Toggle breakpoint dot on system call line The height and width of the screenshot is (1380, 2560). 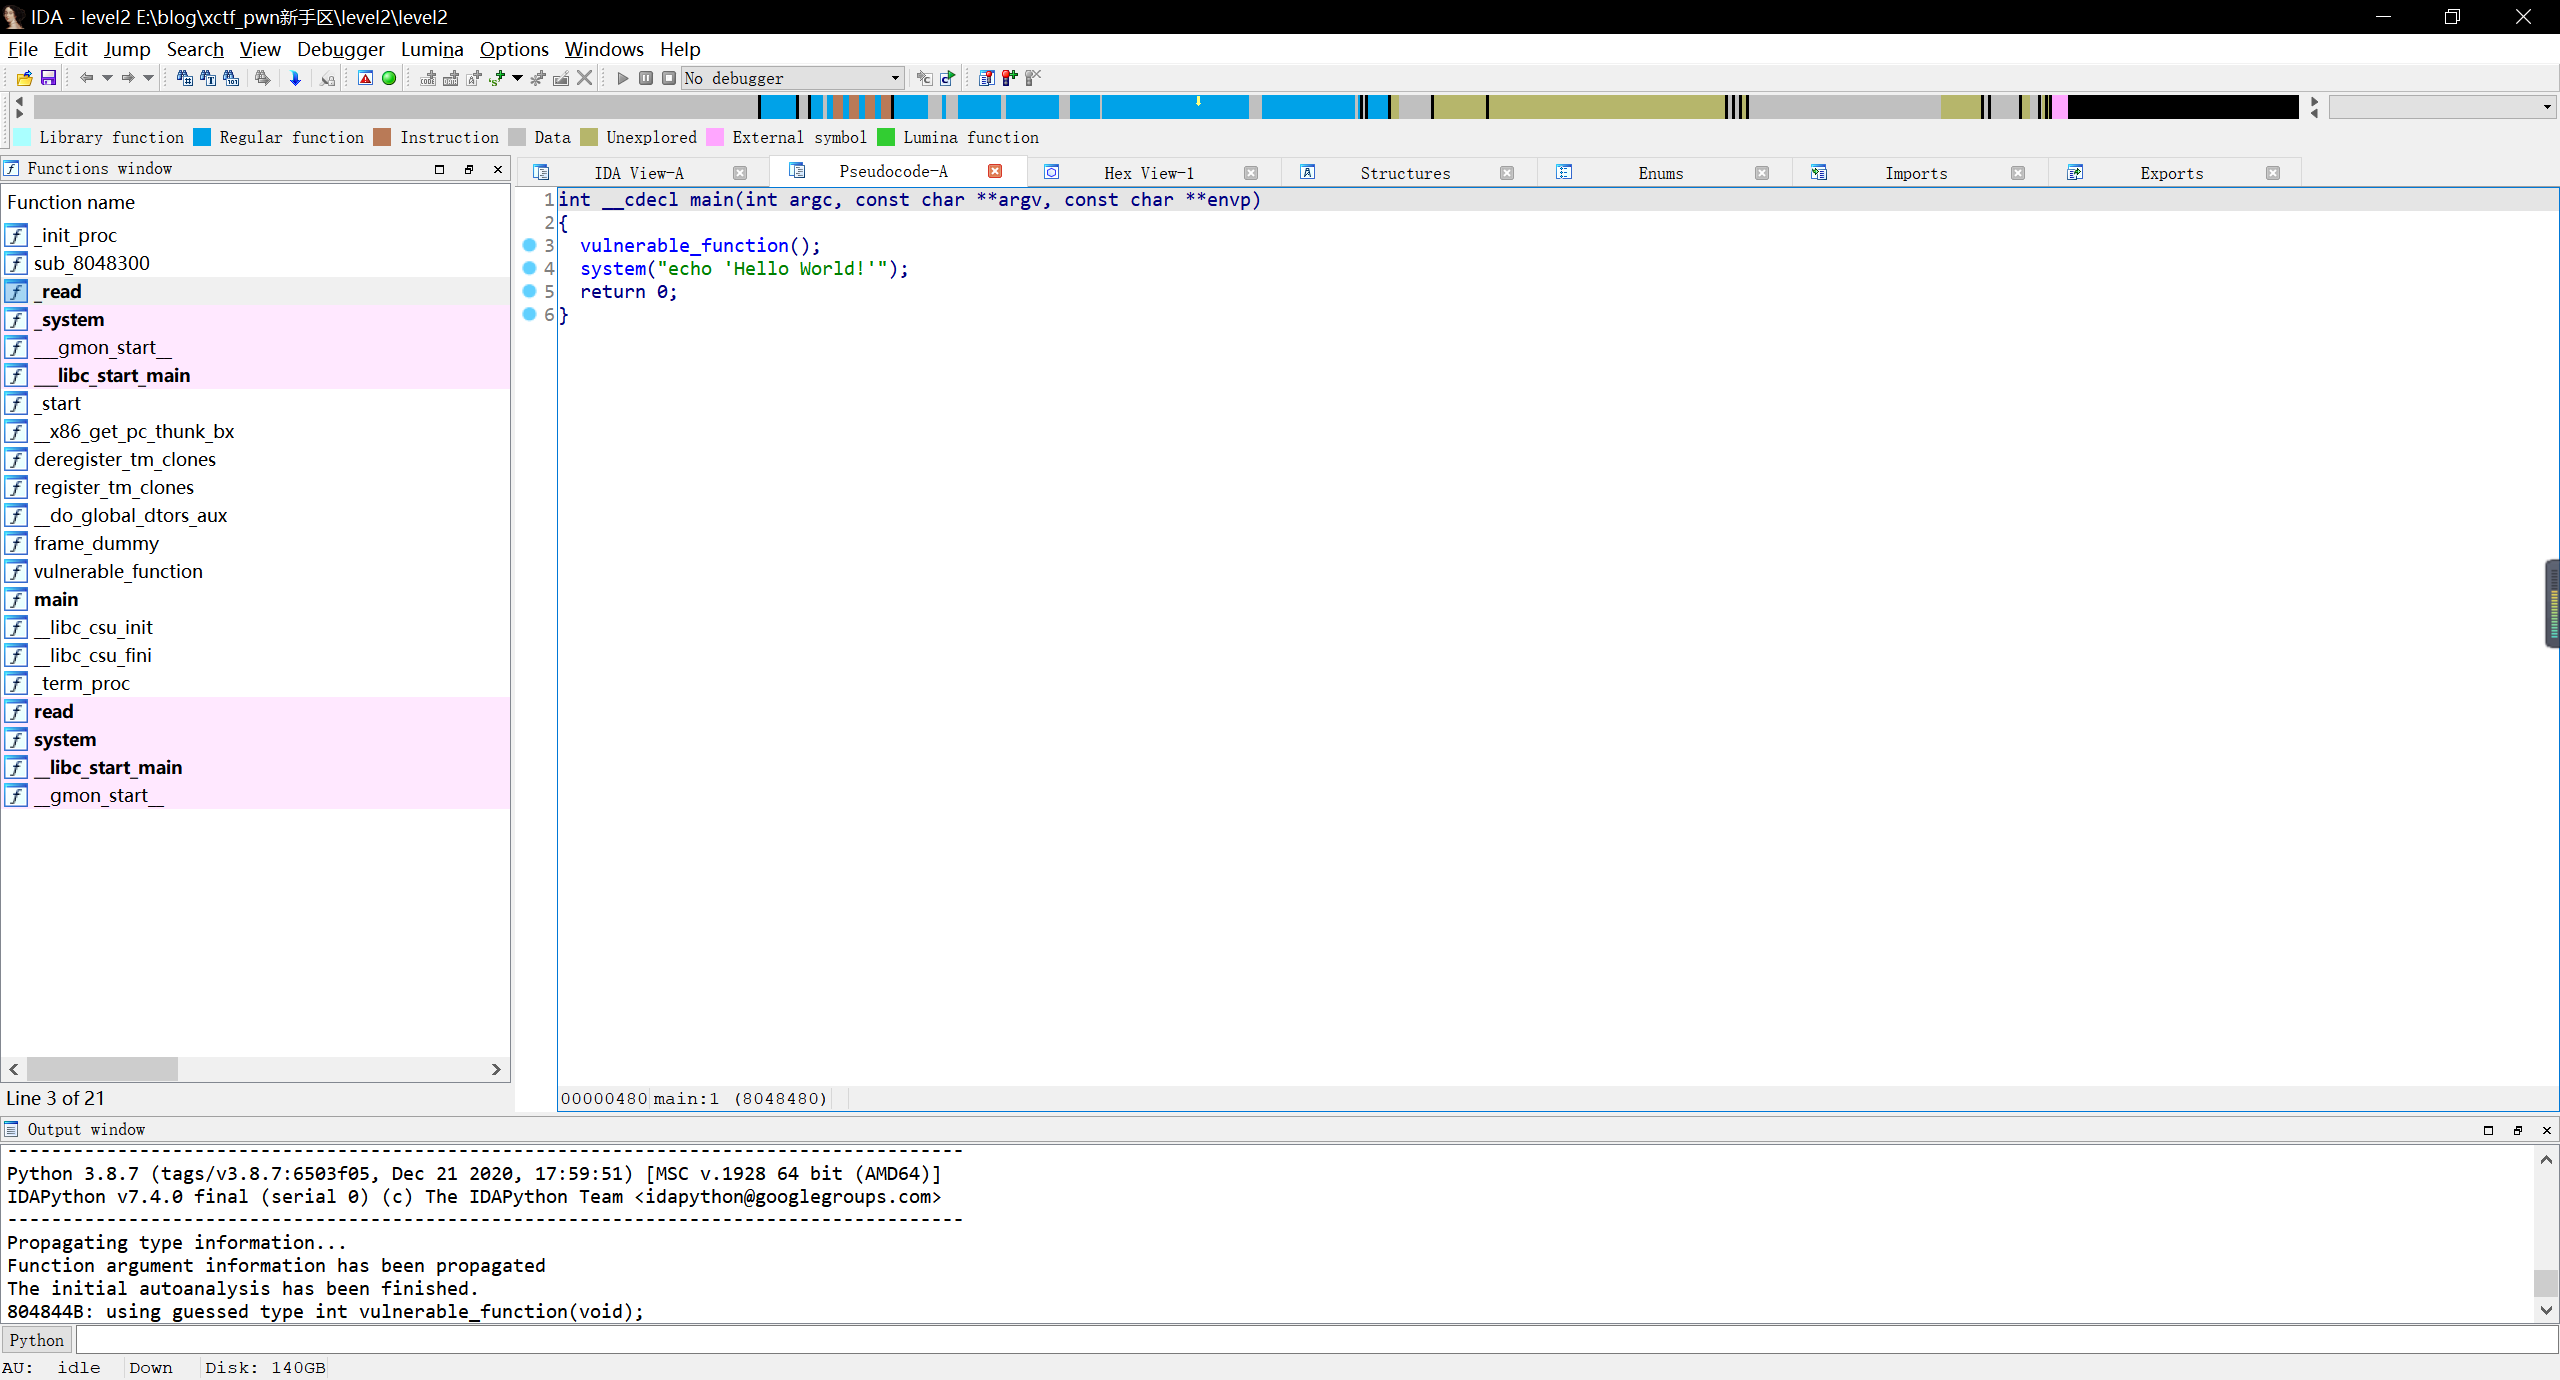(529, 268)
